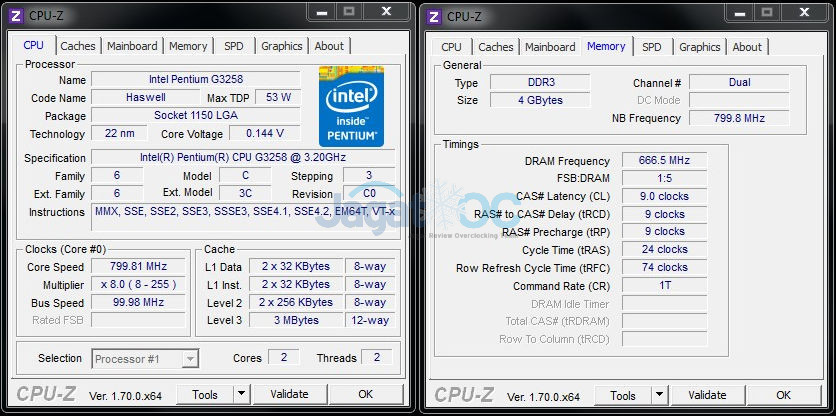
Task: Click Tools button in right CPU-Z window
Action: click(x=623, y=395)
